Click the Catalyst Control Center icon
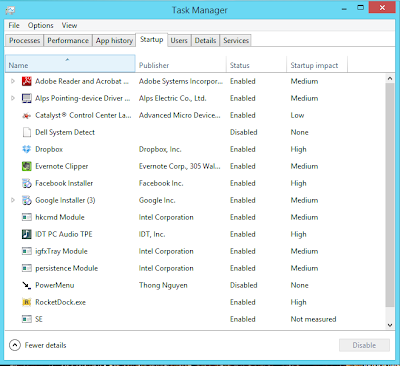This screenshot has height=366, width=400. pyautogui.click(x=26, y=115)
